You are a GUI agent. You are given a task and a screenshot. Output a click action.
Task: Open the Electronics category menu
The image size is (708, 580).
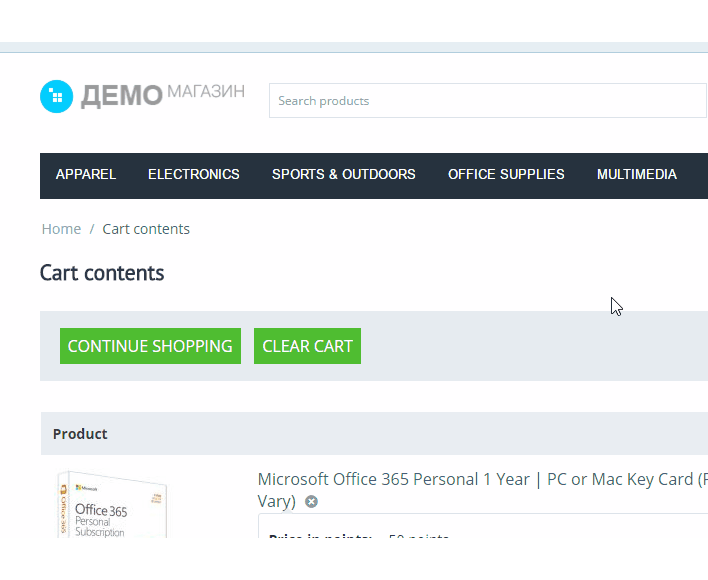click(194, 174)
